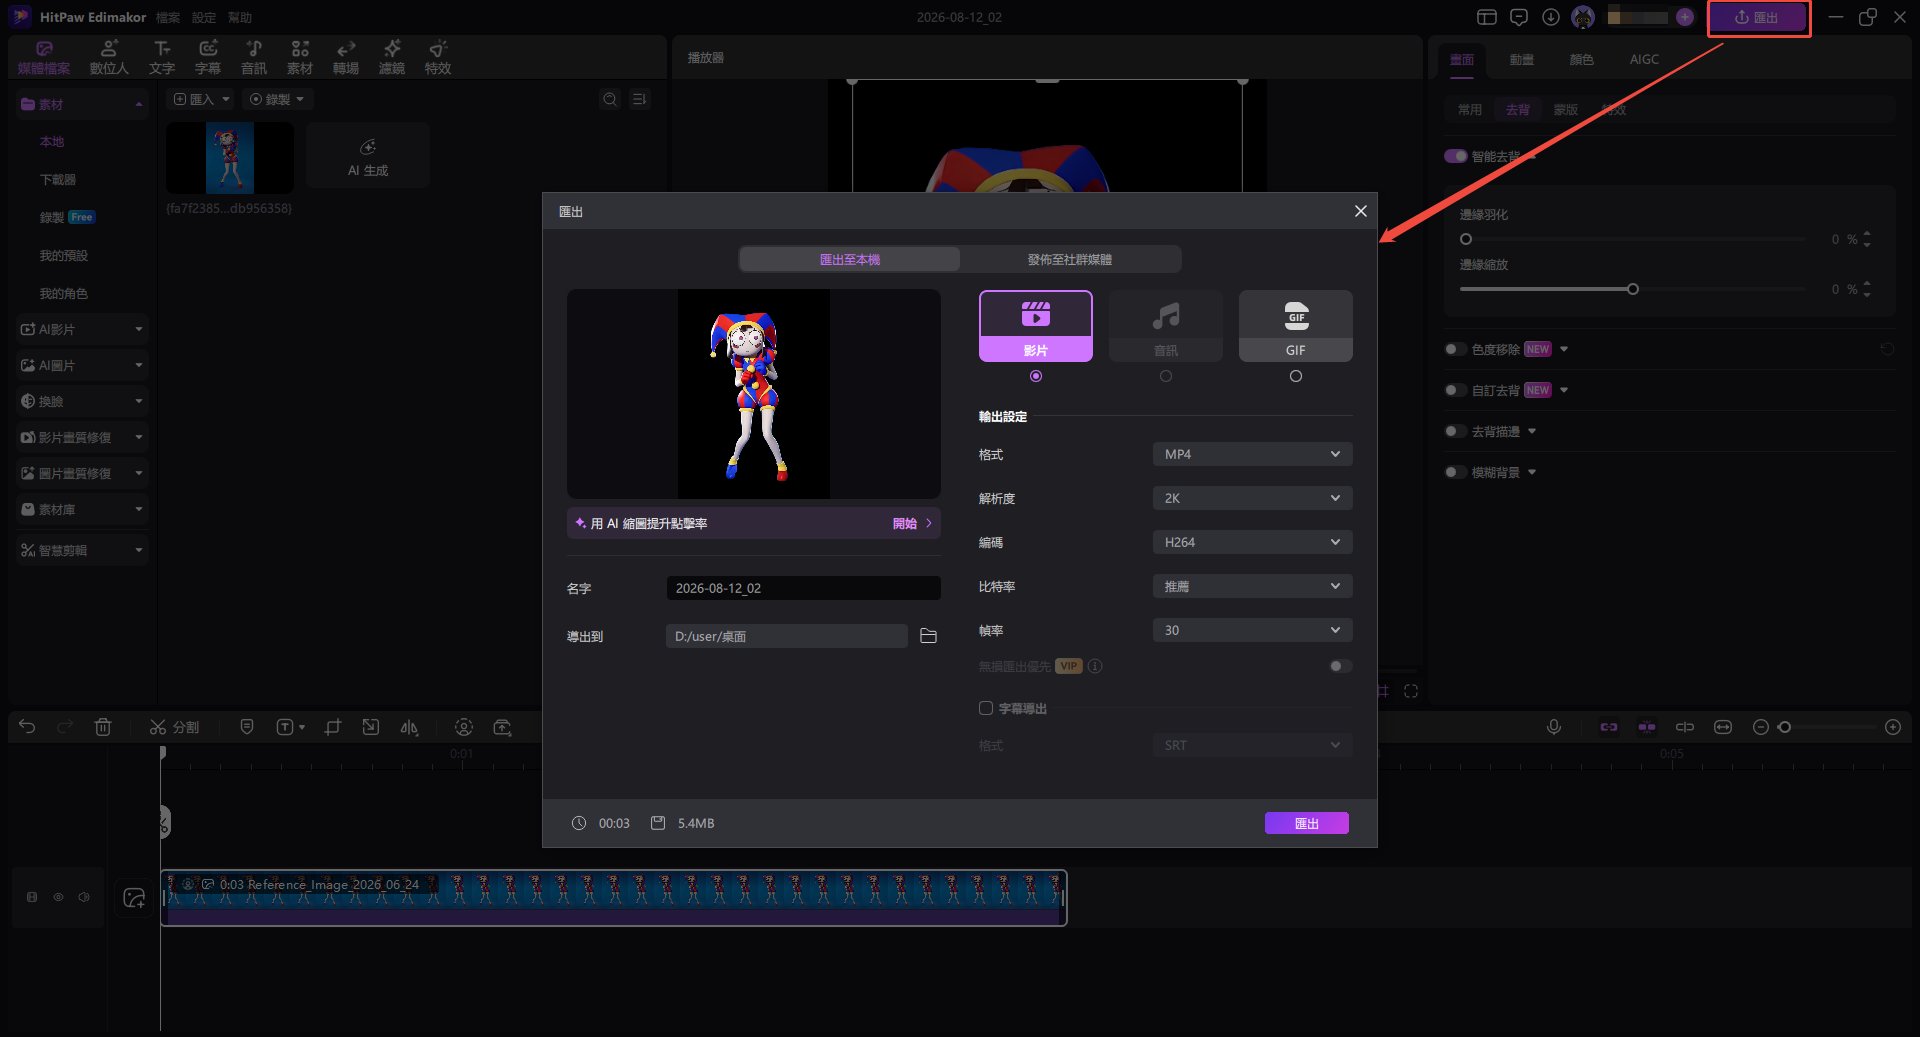Viewport: 1920px width, 1037px height.
Task: Open the 格式 MP4 dropdown
Action: (1252, 454)
